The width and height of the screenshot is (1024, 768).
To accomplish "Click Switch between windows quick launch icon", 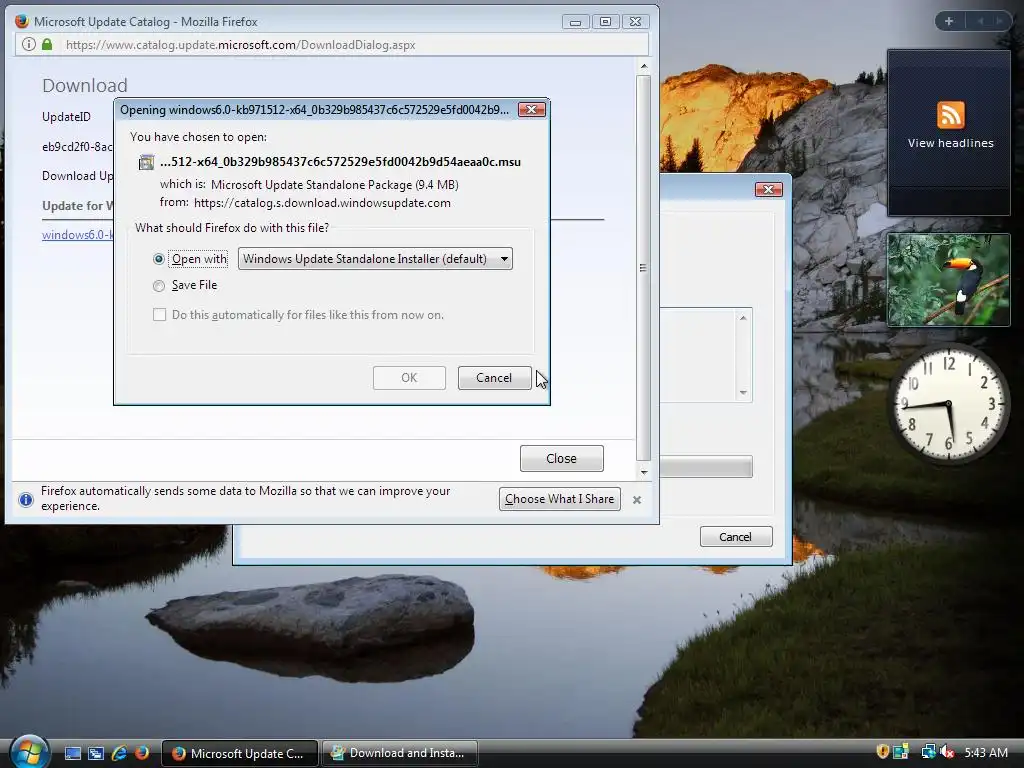I will [95, 754].
